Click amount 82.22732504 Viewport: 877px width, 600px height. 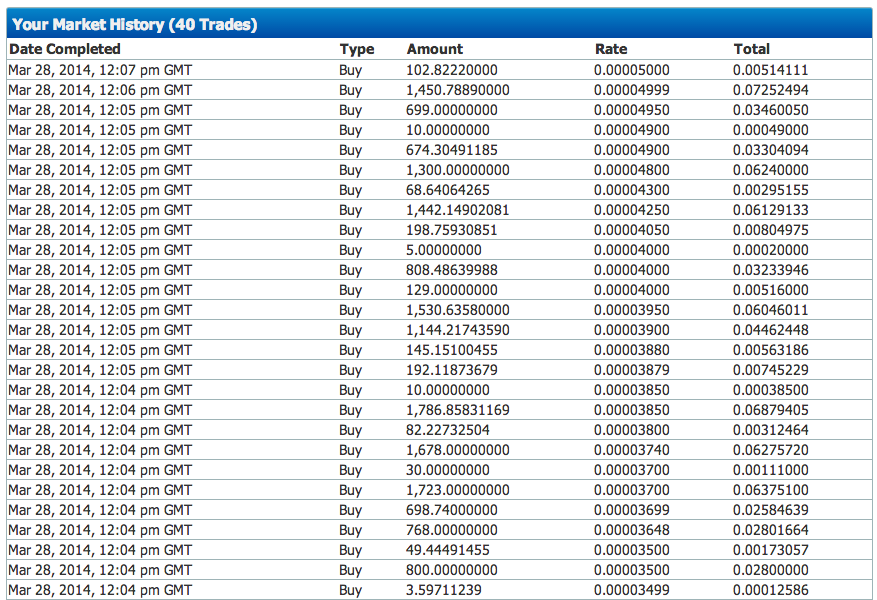[x=448, y=431]
